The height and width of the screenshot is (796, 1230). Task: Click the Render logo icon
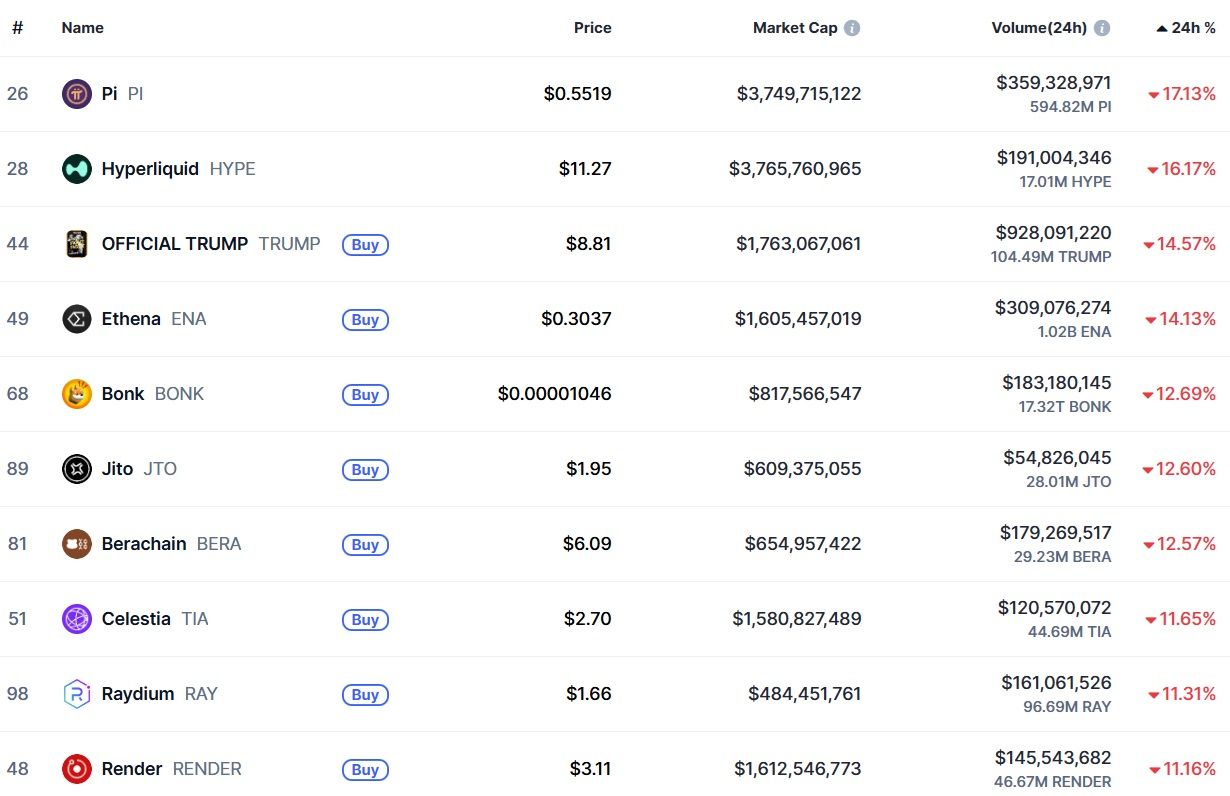click(x=77, y=769)
